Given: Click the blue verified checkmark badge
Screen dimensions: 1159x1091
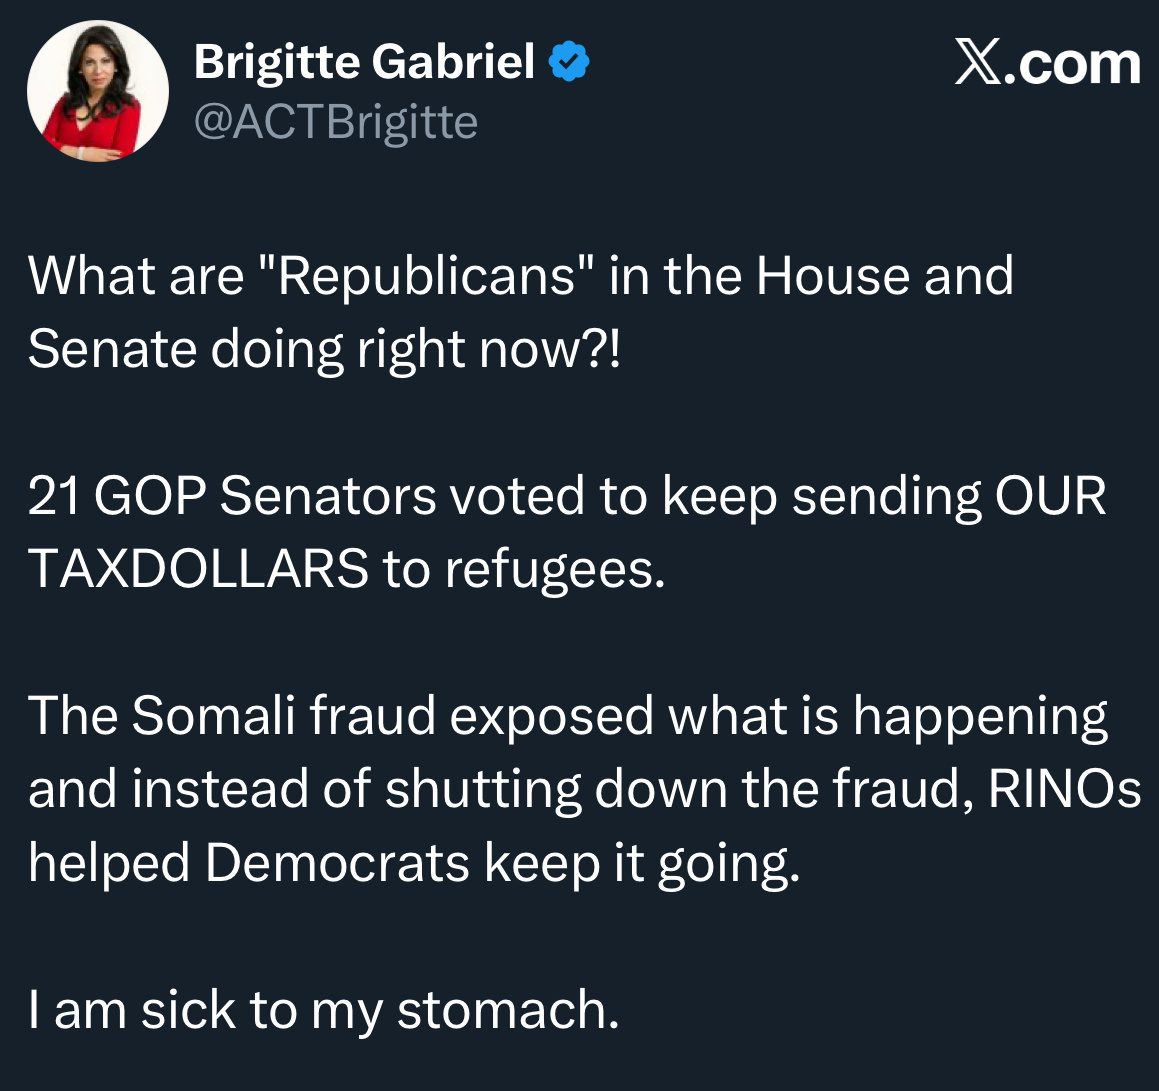Looking at the screenshot, I should (571, 63).
